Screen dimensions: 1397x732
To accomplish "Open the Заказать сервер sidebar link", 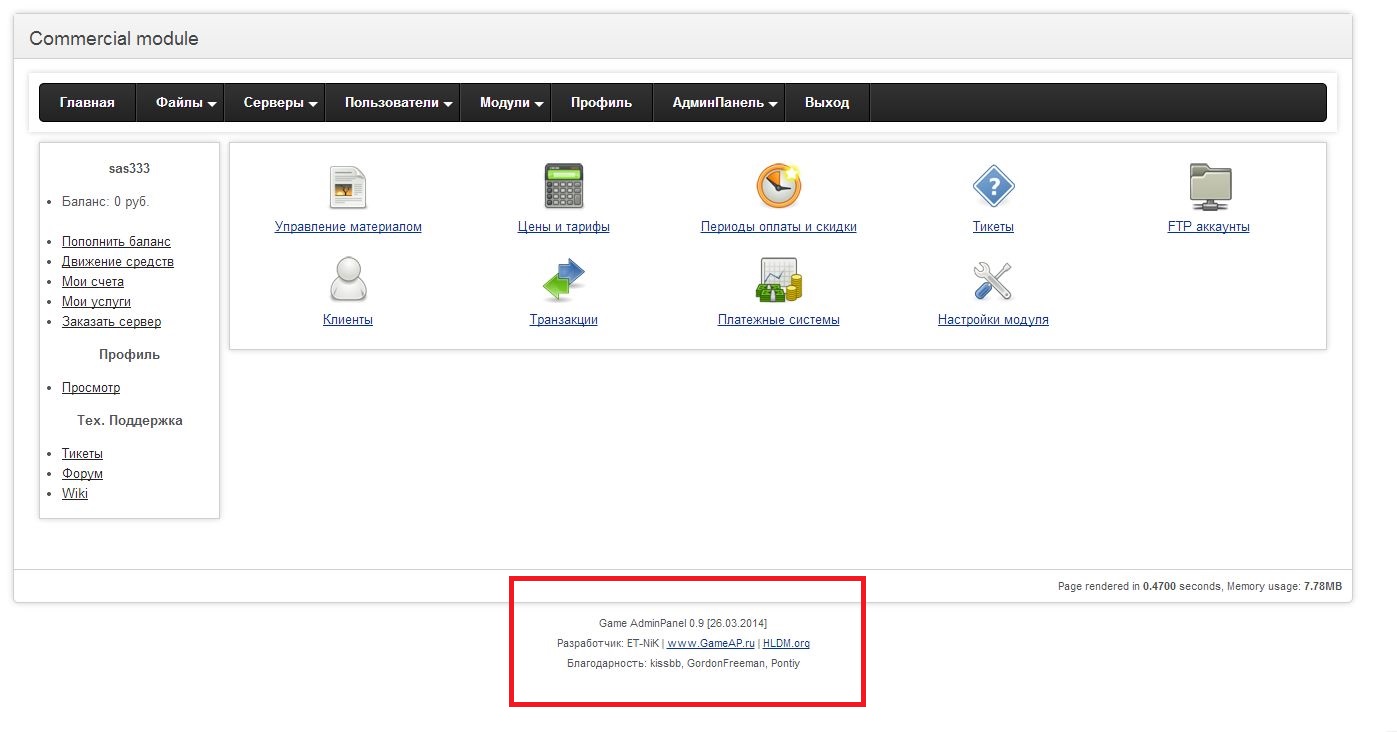I will (111, 322).
